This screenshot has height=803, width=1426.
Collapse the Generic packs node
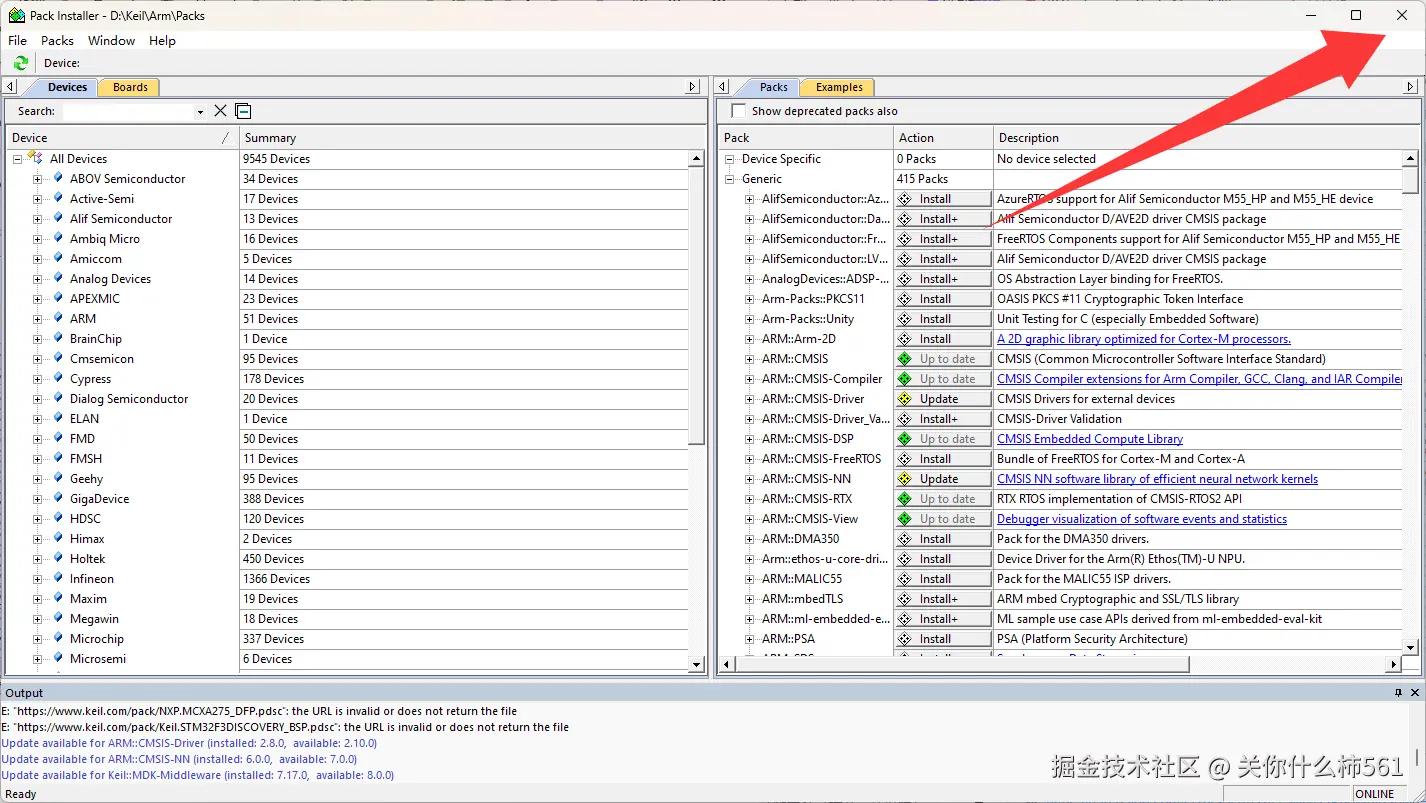point(729,179)
